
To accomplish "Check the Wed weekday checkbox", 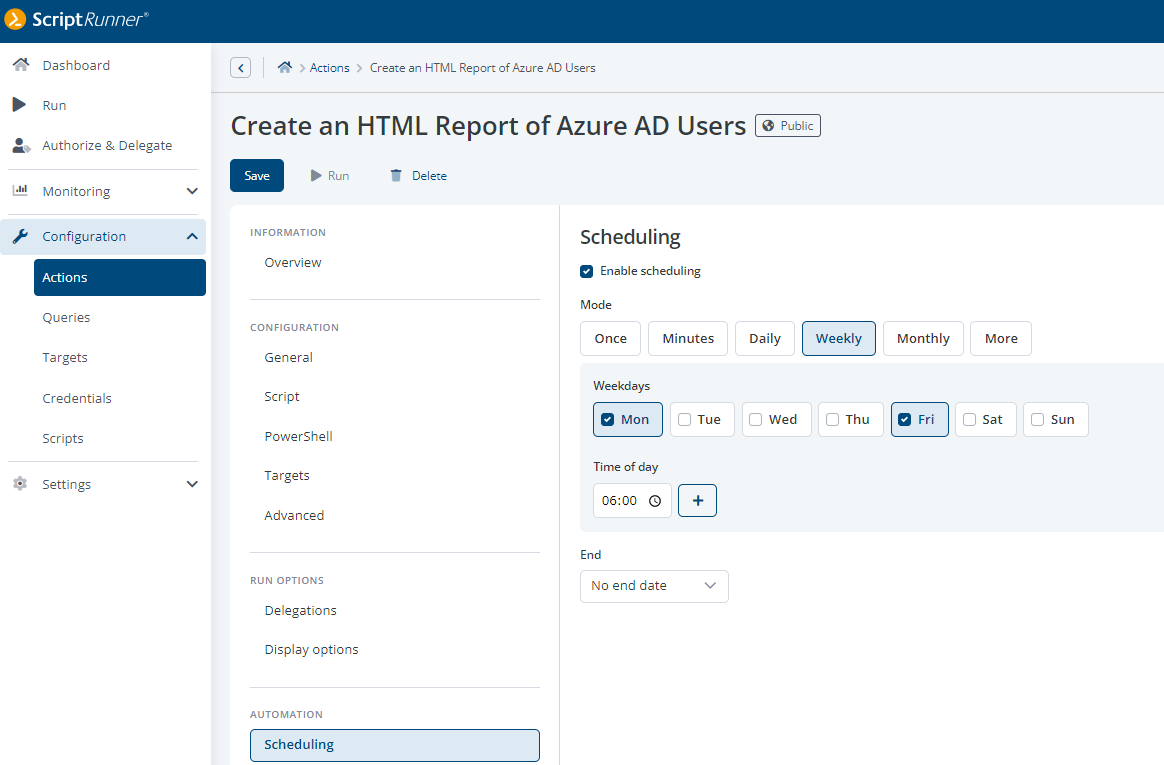I will (x=756, y=420).
